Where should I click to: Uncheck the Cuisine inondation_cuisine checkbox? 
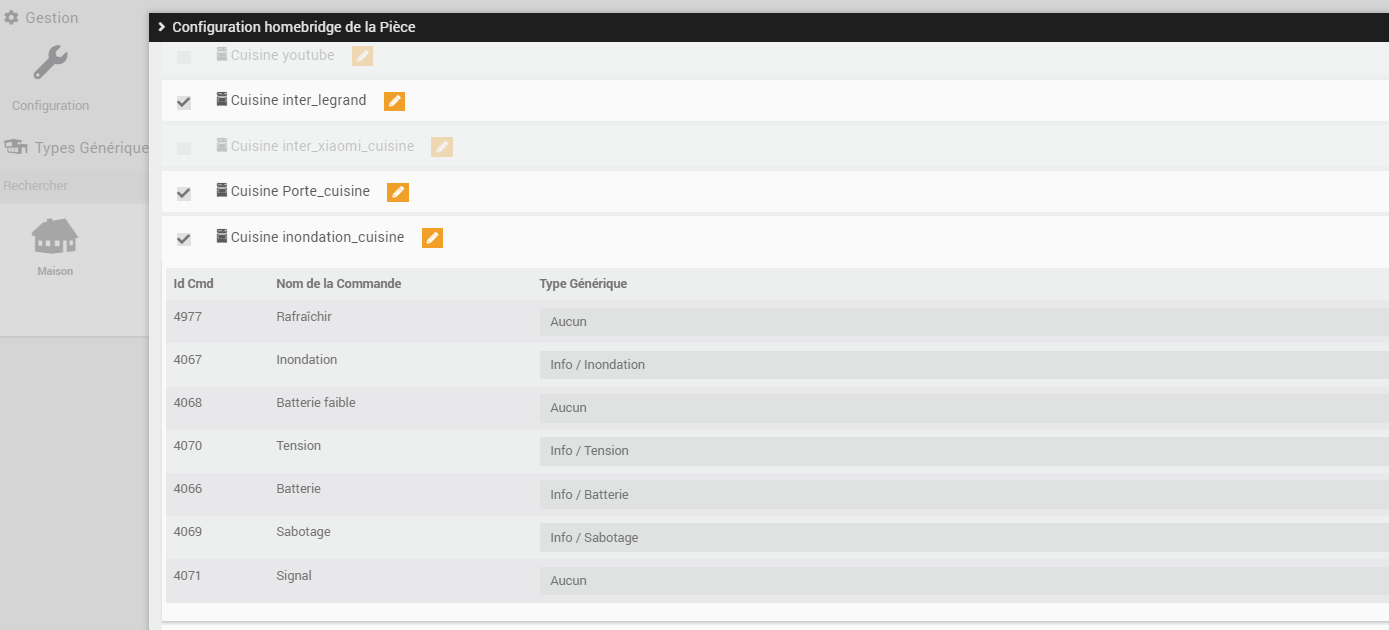(x=184, y=239)
